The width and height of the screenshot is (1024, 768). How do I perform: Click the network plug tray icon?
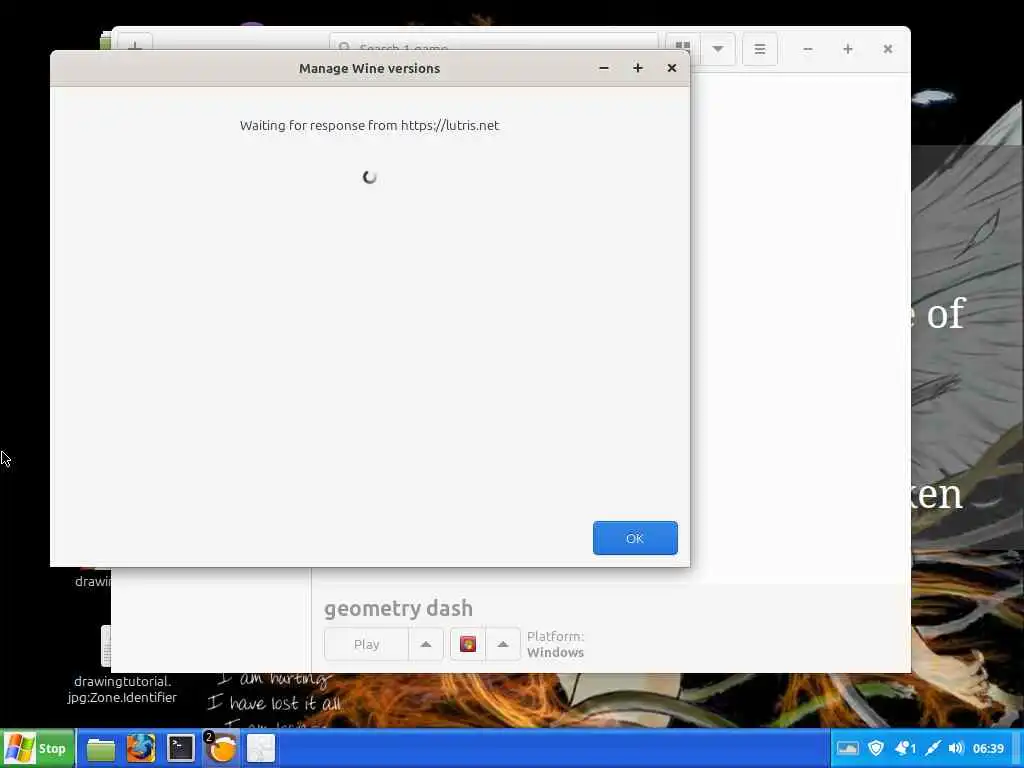(933, 748)
